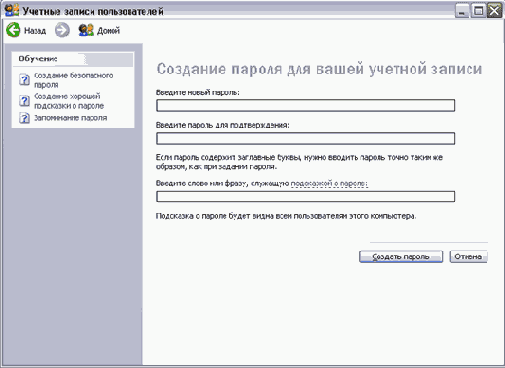Minimize the user accounts window
Viewport: 505px width, 368px height.
(x=462, y=11)
